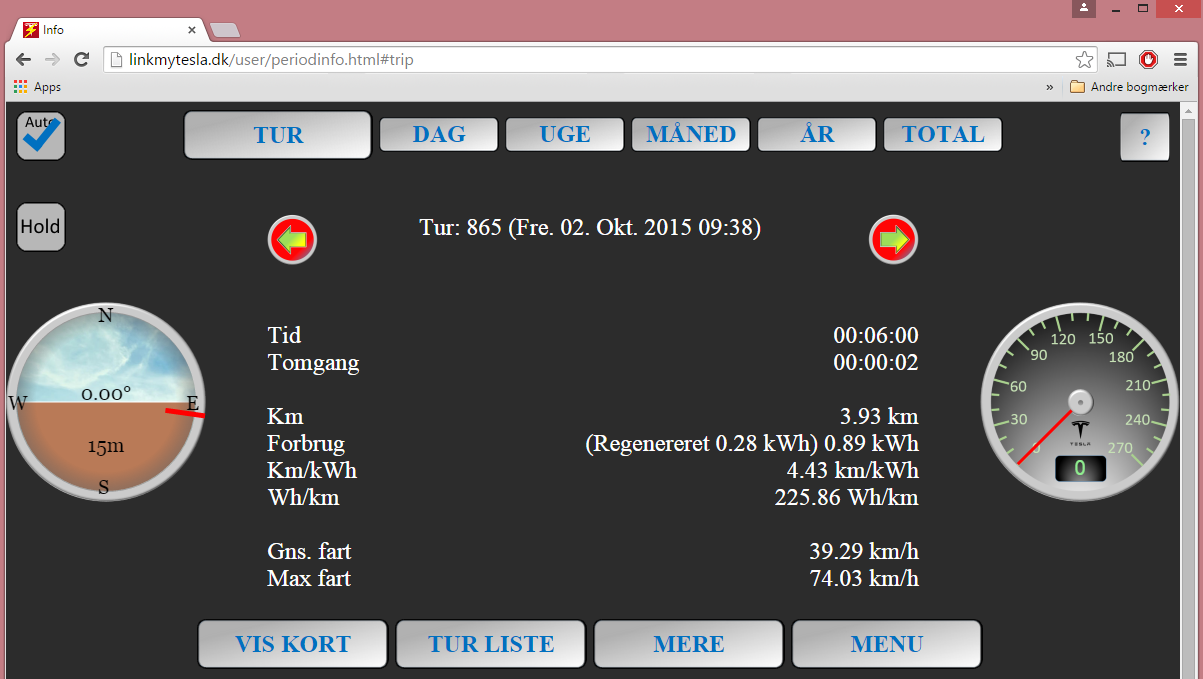Go to next trip with right arrow
The width and height of the screenshot is (1203, 679).
[x=893, y=239]
